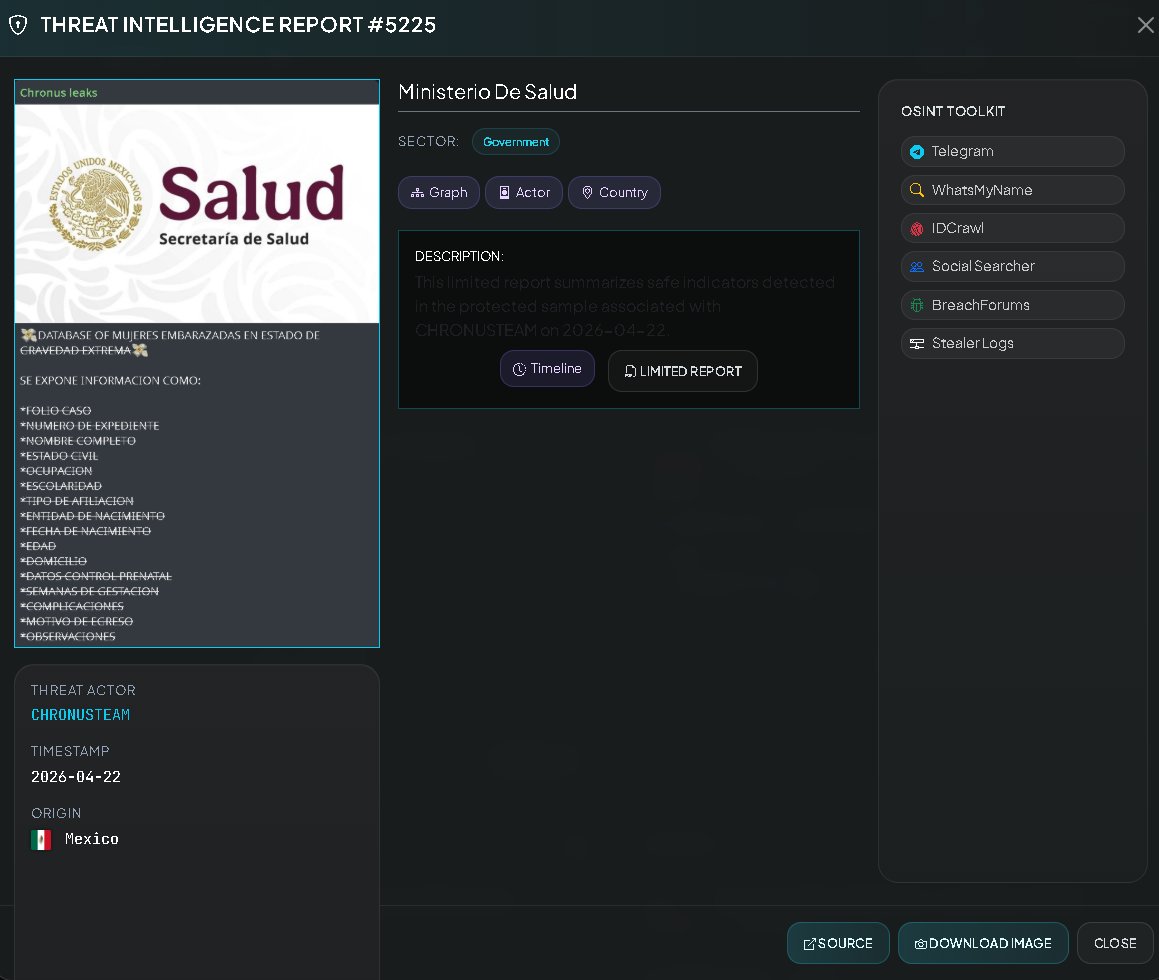Open the Actor view

[524, 193]
